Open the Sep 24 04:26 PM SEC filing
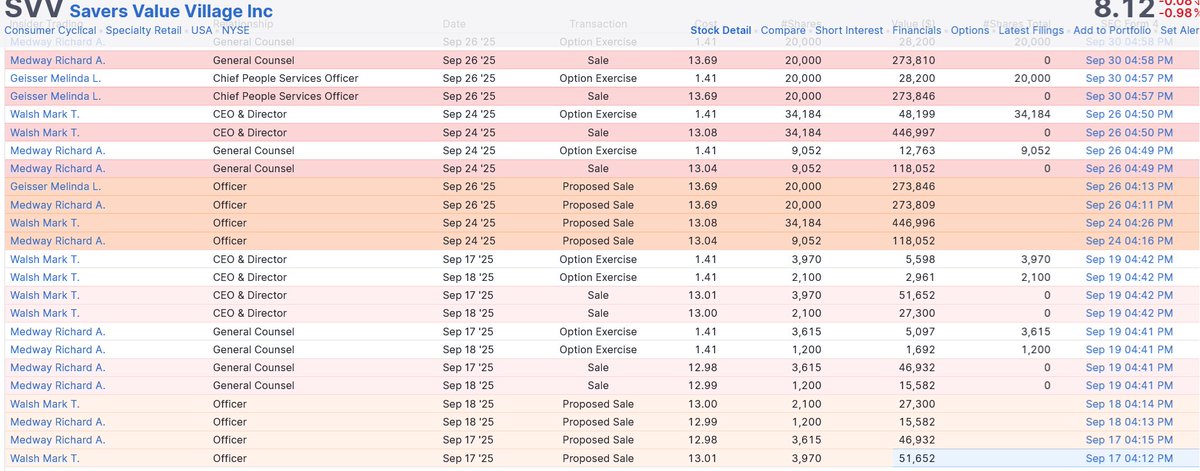Screen dimensions: 1200x471 pyautogui.click(x=1130, y=222)
